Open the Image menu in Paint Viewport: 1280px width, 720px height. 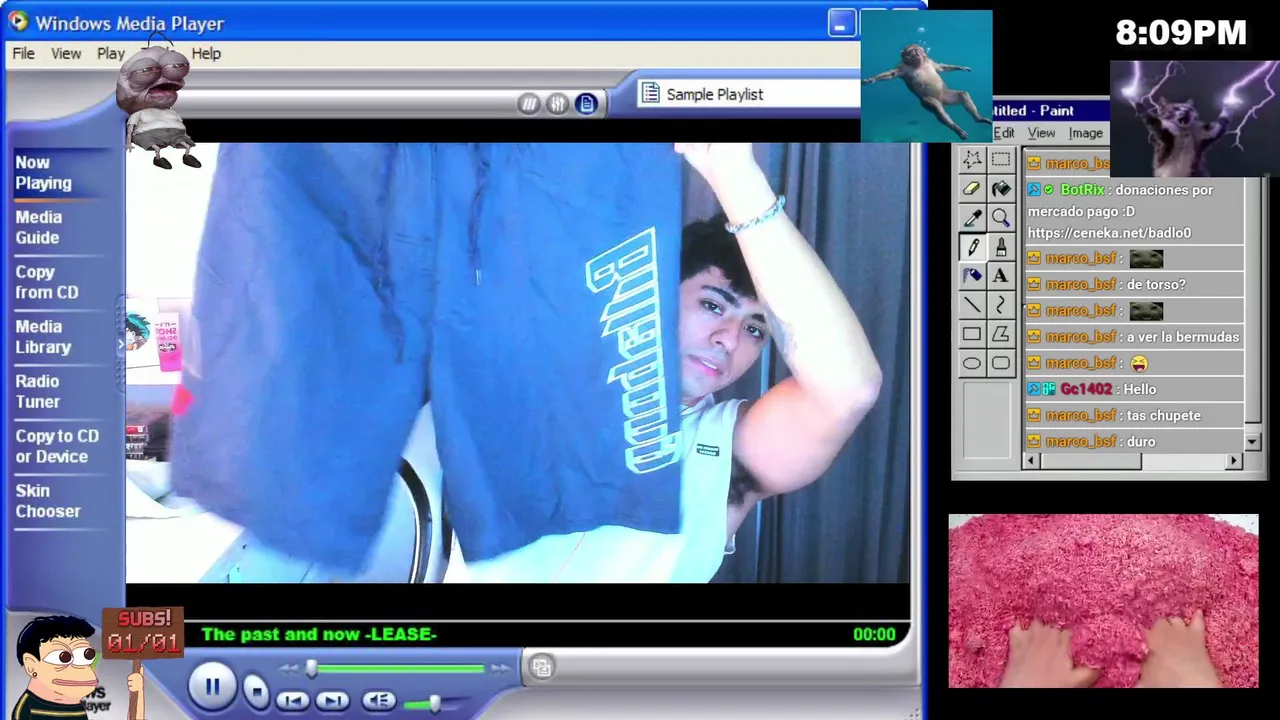click(x=1086, y=133)
